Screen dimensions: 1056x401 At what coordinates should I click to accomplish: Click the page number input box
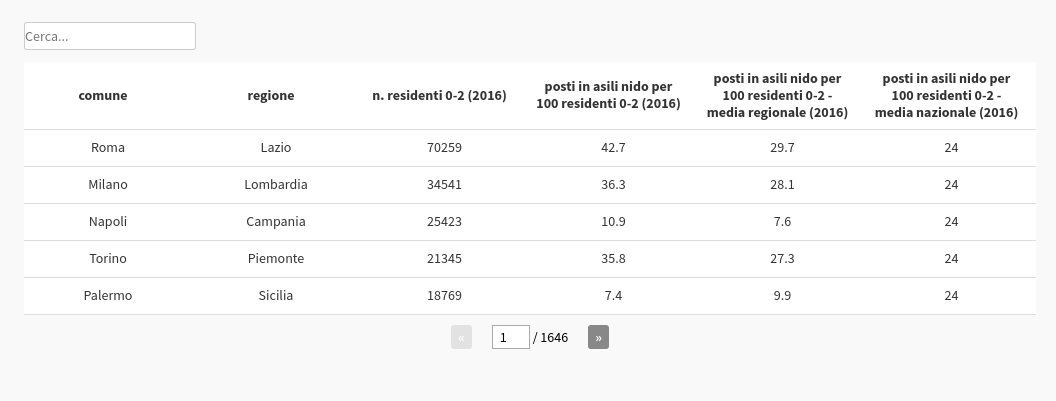pos(510,337)
